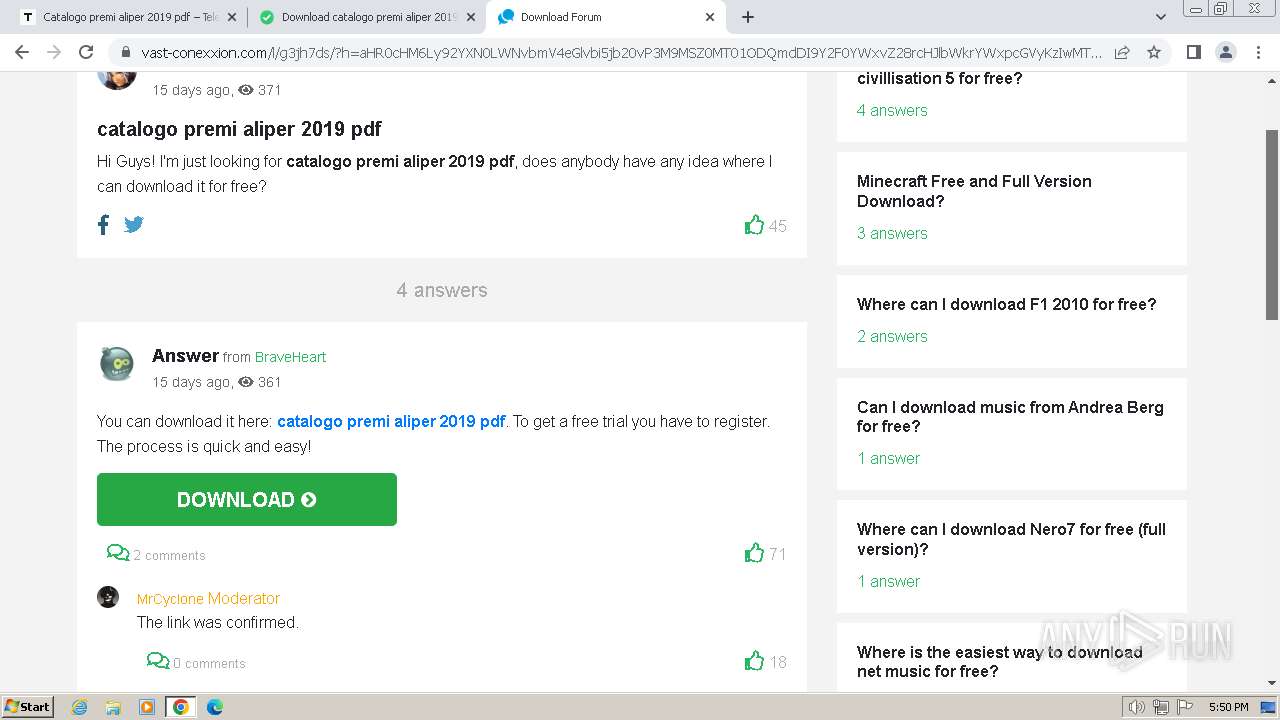
Task: Open the Chrome profile menu
Action: (x=1225, y=52)
